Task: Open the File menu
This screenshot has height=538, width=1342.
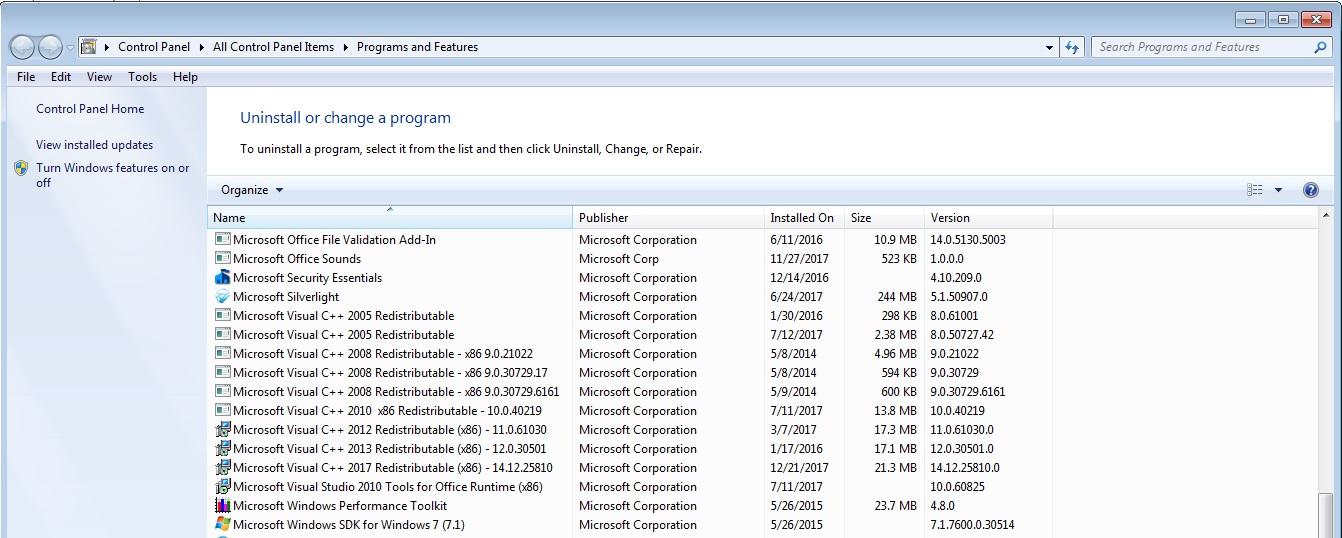Action: pos(26,77)
